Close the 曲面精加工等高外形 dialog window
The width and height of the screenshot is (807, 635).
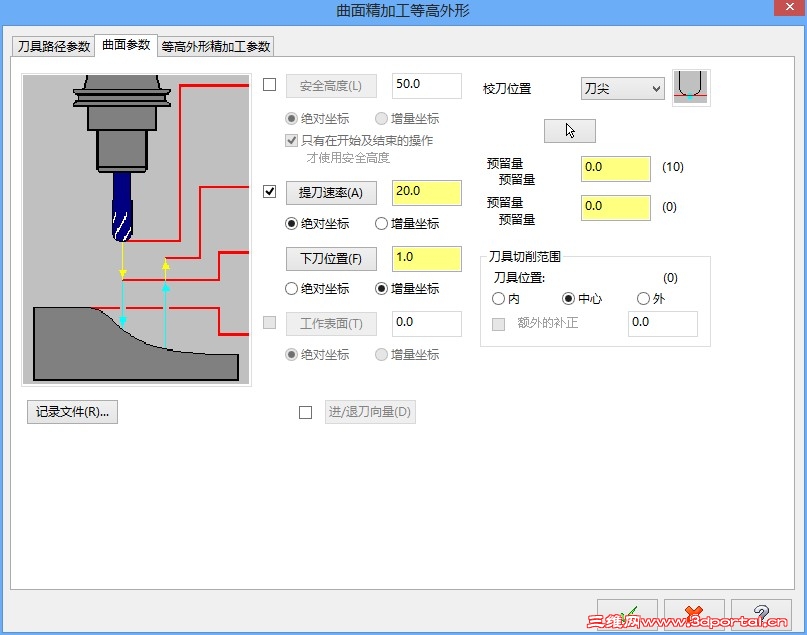tap(790, 7)
